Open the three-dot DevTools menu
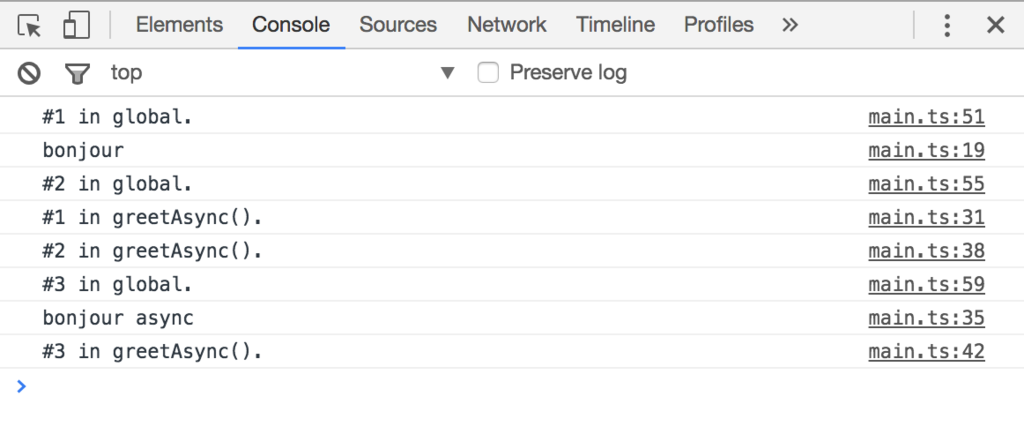 pyautogui.click(x=947, y=25)
